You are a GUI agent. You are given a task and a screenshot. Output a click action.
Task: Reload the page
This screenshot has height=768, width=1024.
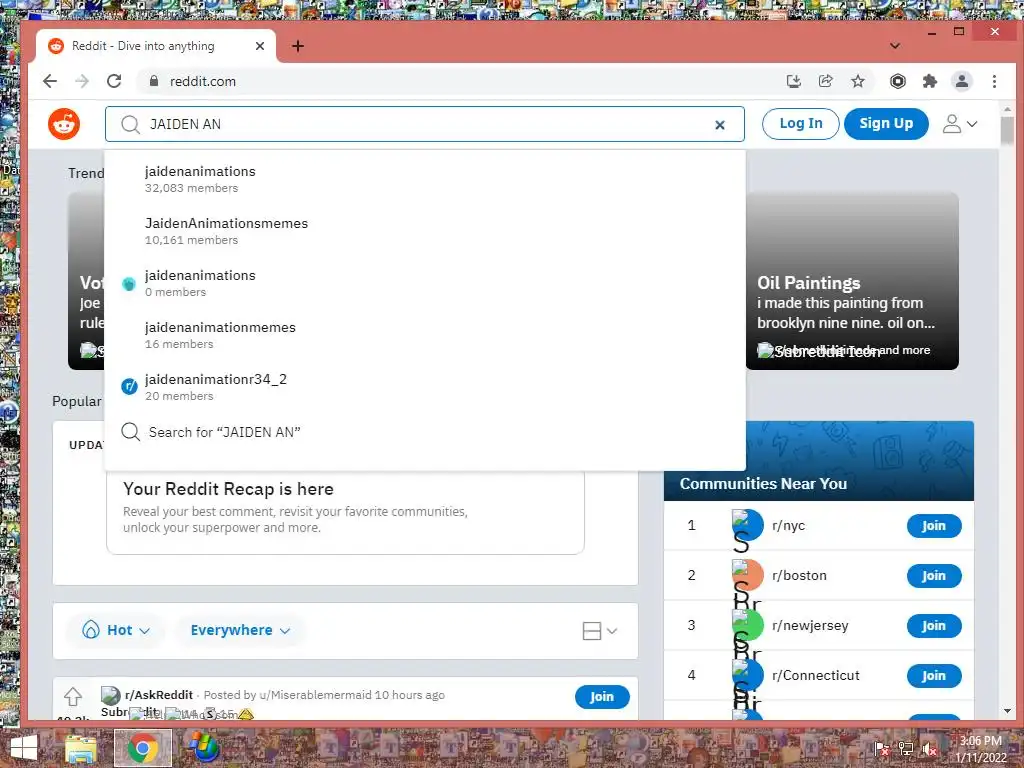click(x=114, y=81)
